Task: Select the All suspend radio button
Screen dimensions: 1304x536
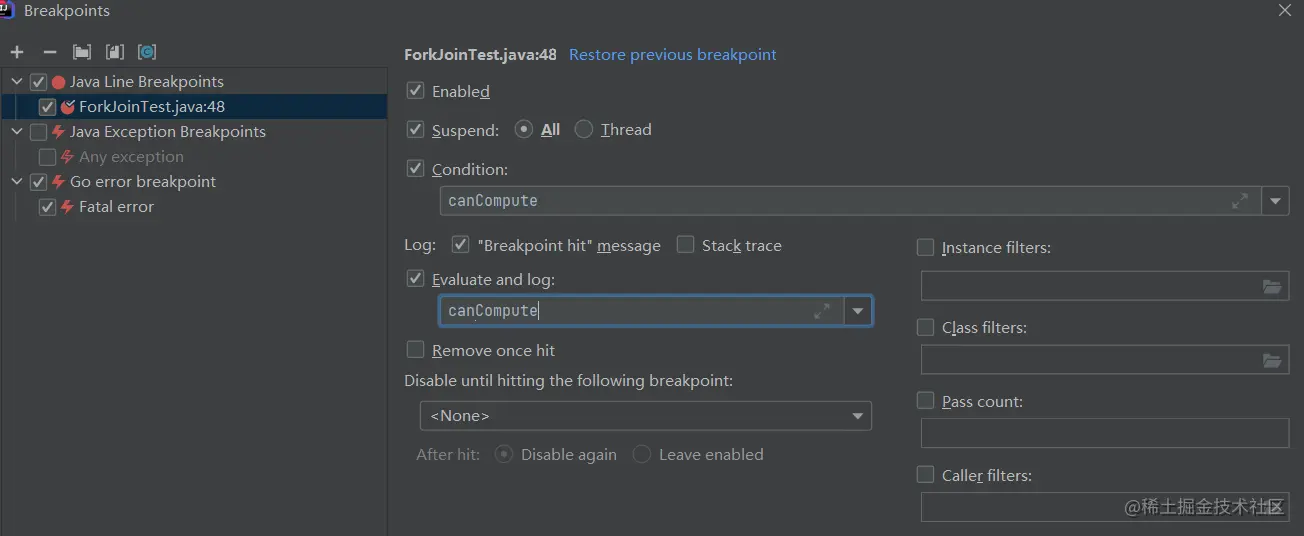Action: (524, 130)
